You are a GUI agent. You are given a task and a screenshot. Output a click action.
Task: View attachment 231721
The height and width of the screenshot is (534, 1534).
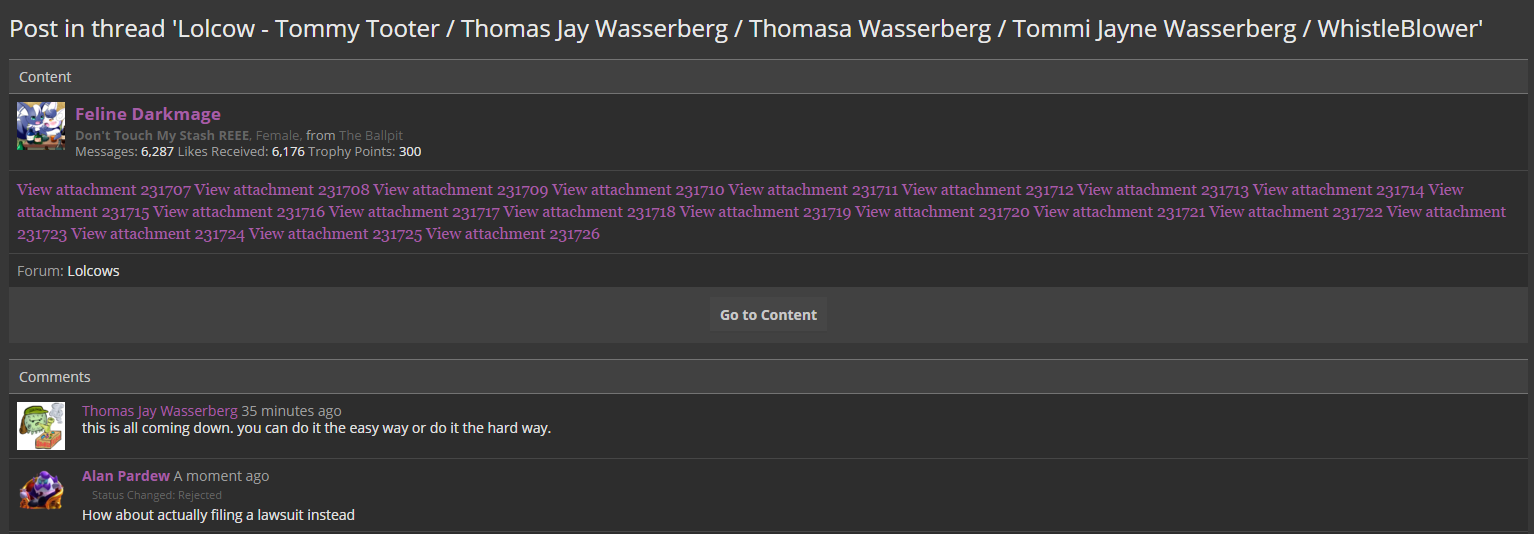(x=1119, y=212)
